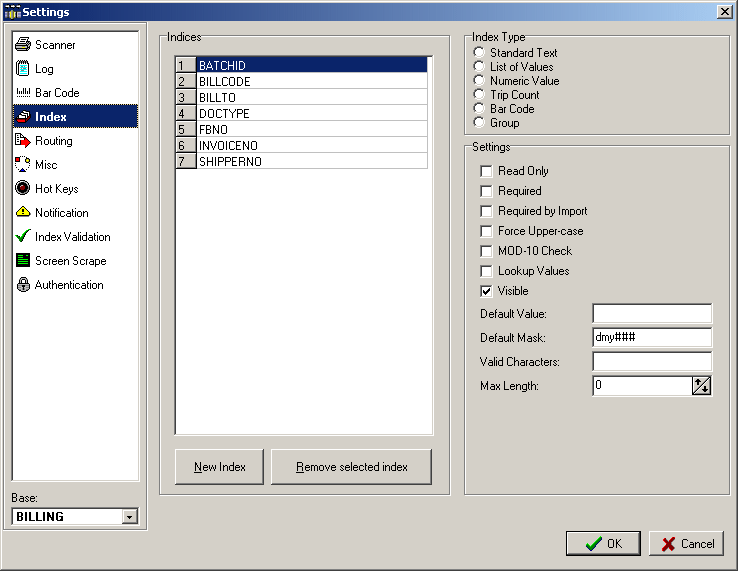Click the Default Value input field

(x=652, y=314)
